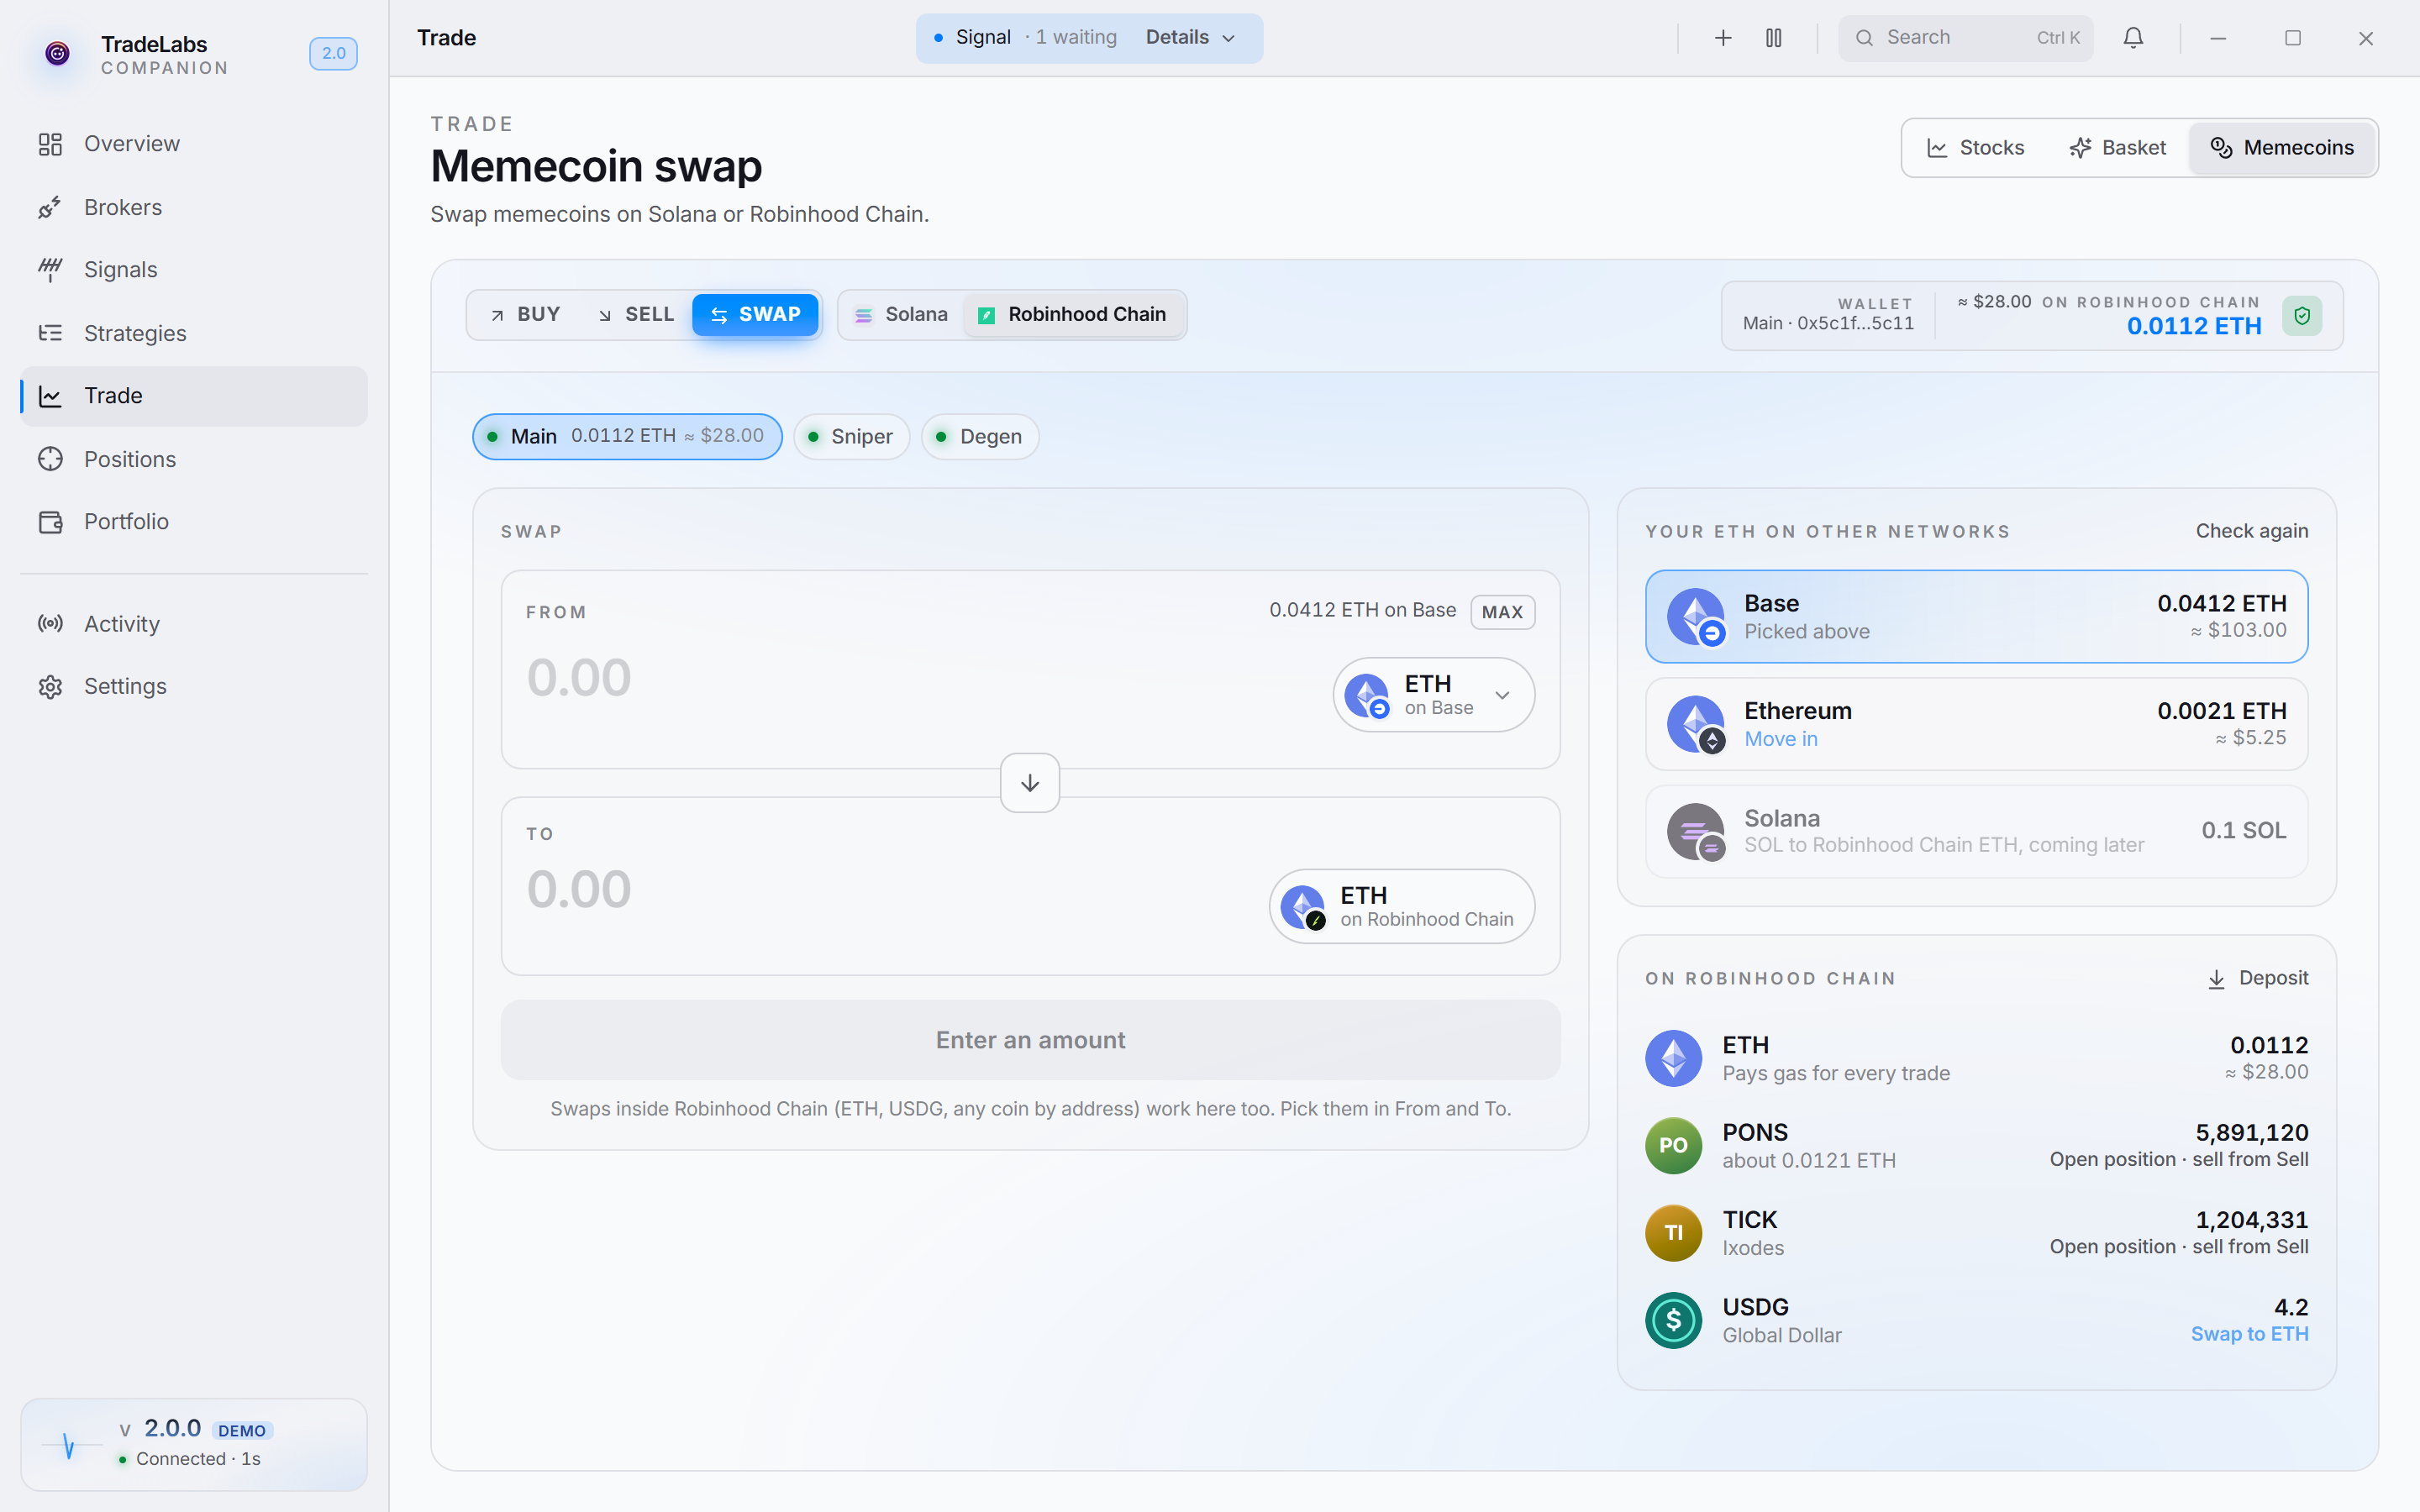Screen dimensions: 2420x1512
Task: Open the Signals section
Action: point(194,270)
